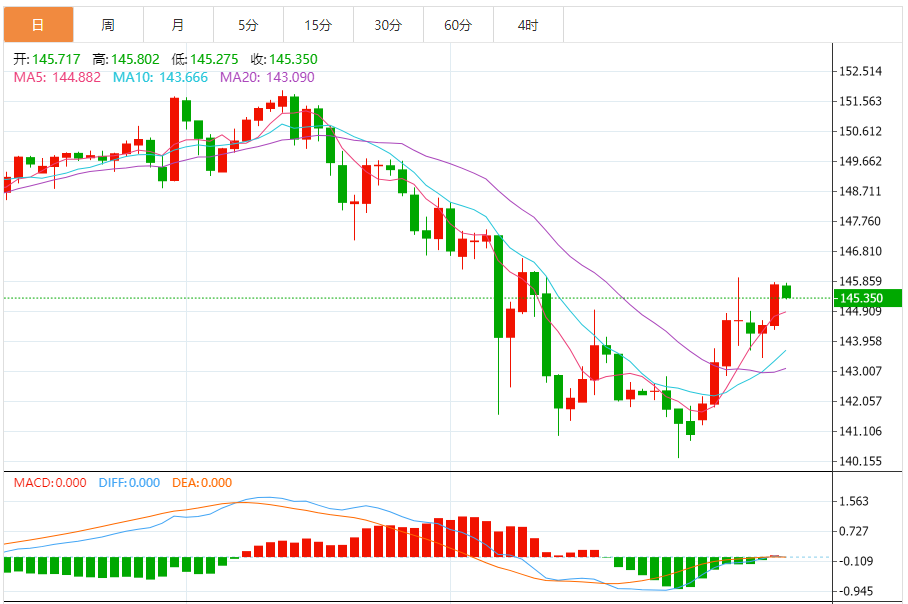Click the latest green candlestick on the chart
Image resolution: width=908 pixels, height=604 pixels.
click(786, 291)
